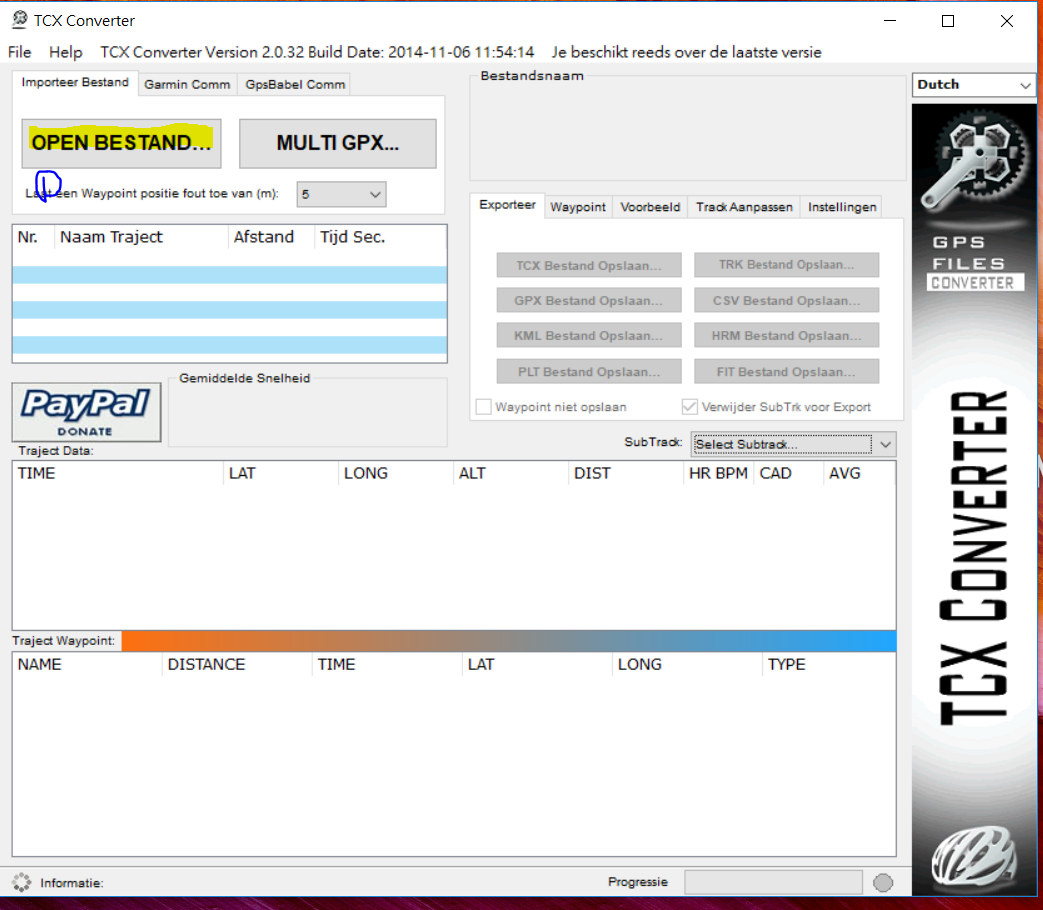Screen dimensions: 1043x910
Task: Click the DISTANCE column header
Action: pyautogui.click(x=237, y=665)
